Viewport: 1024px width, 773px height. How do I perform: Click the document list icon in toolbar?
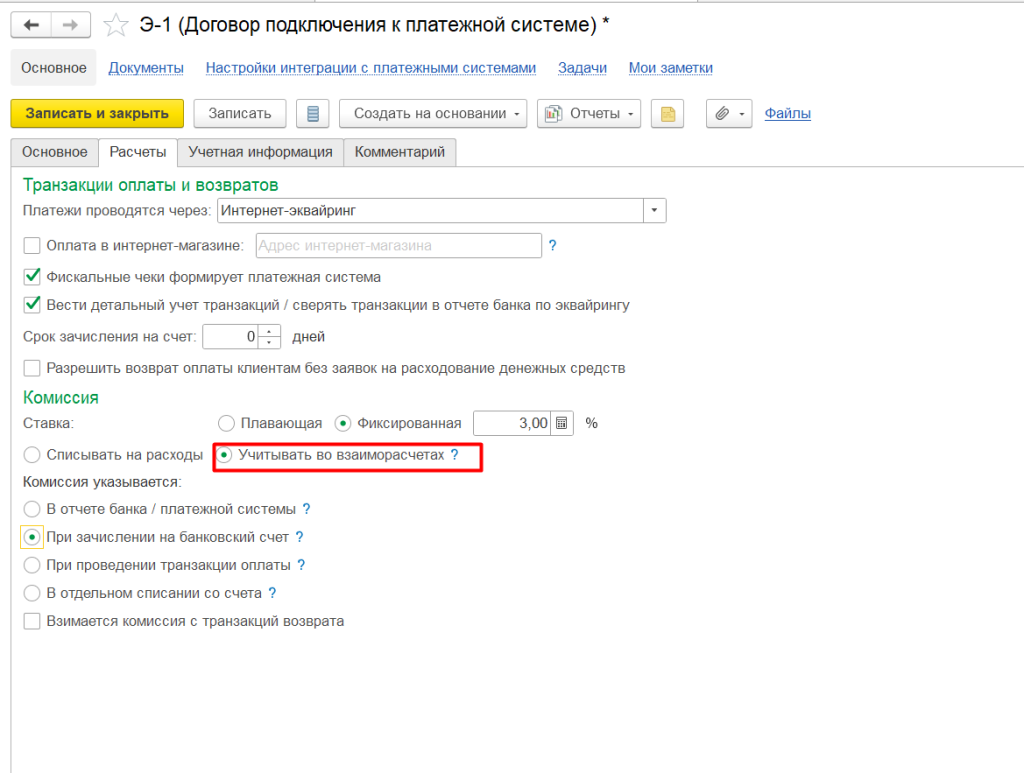[x=313, y=113]
